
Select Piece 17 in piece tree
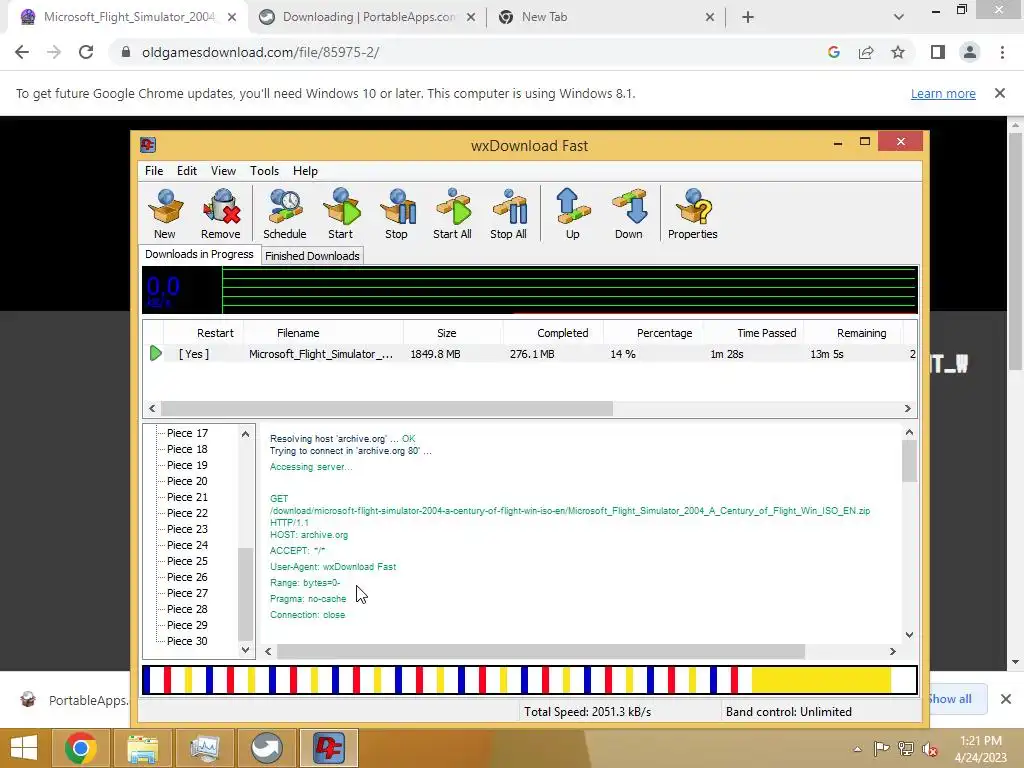pyautogui.click(x=187, y=433)
